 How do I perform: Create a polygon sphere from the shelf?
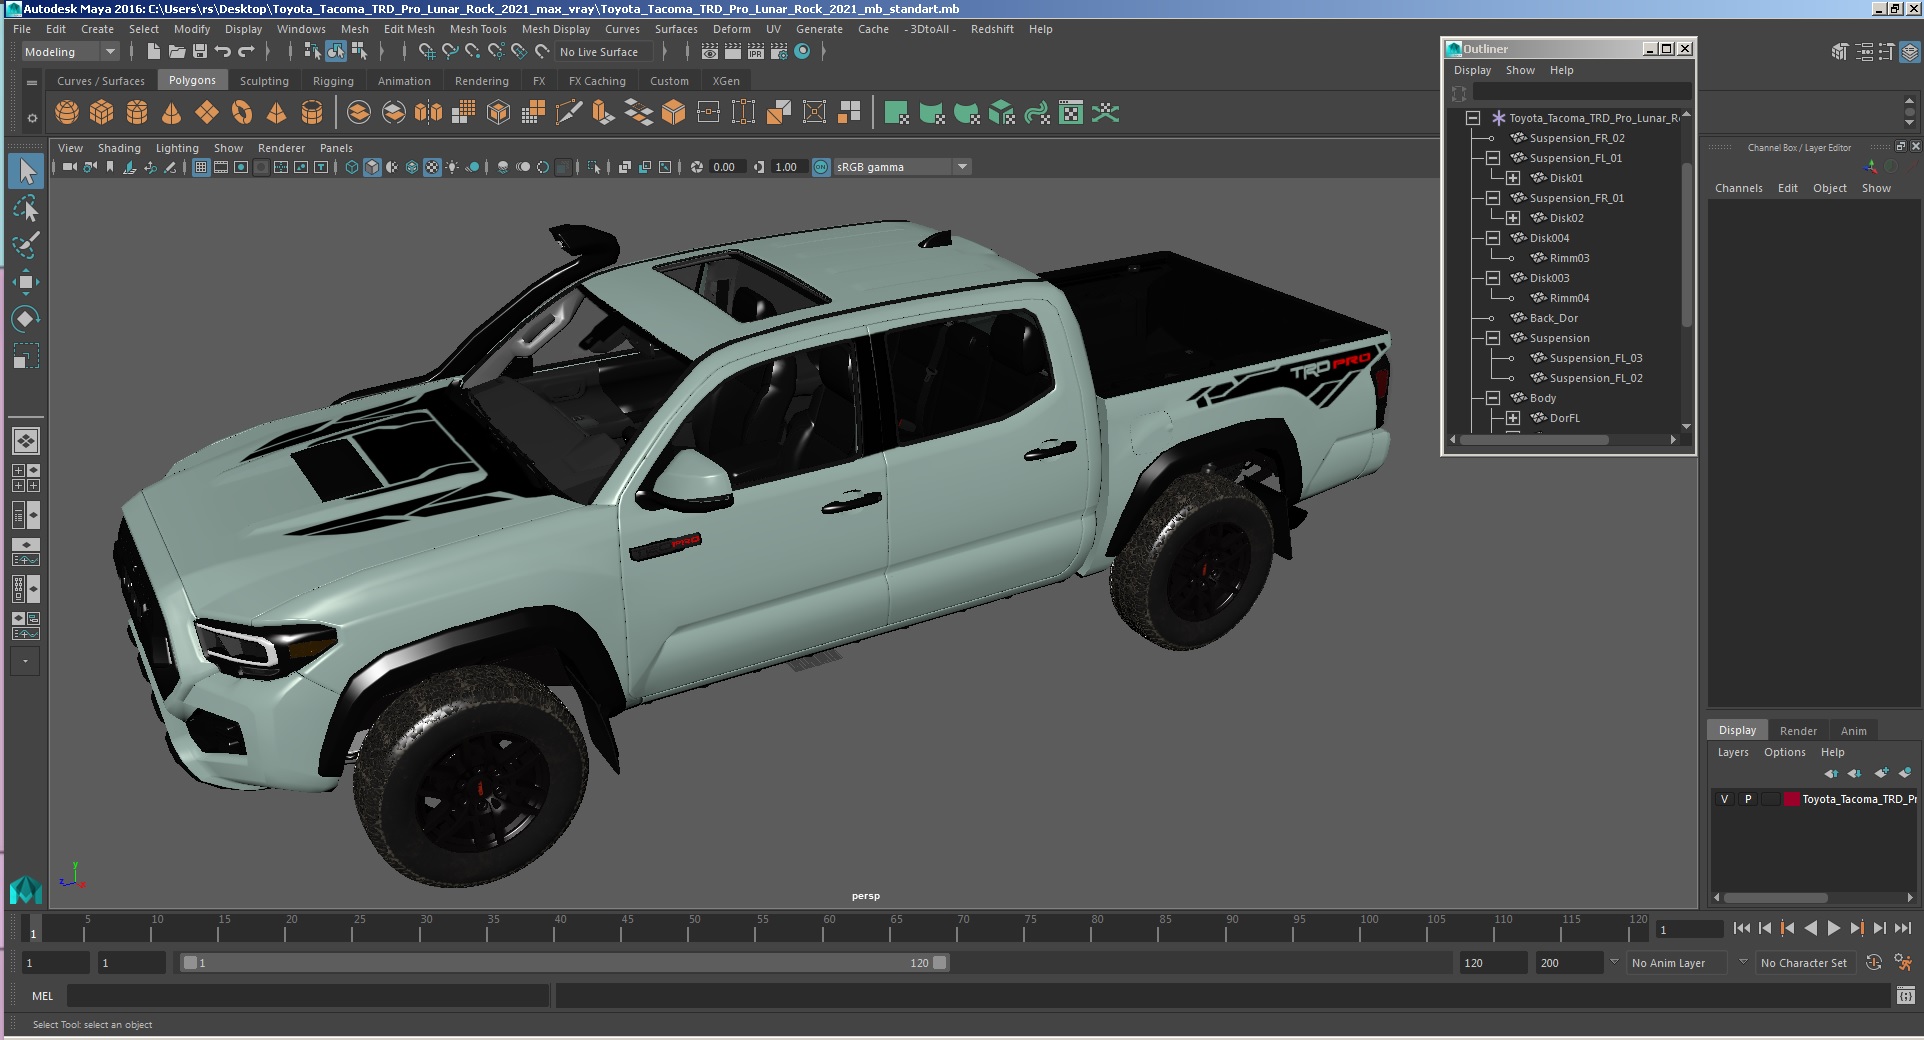(x=67, y=113)
